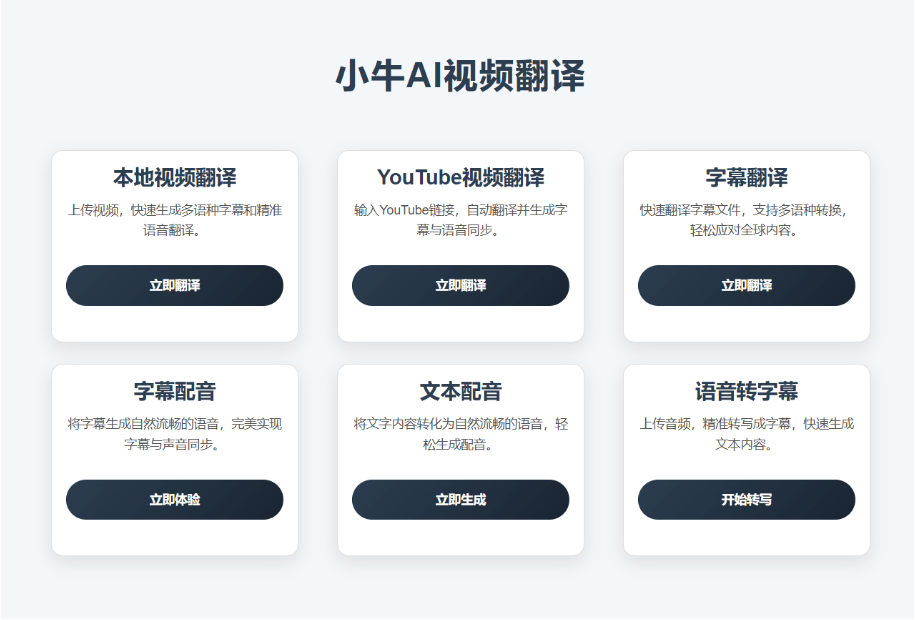Click 立即体验 under 字幕配音

pyautogui.click(x=174, y=499)
